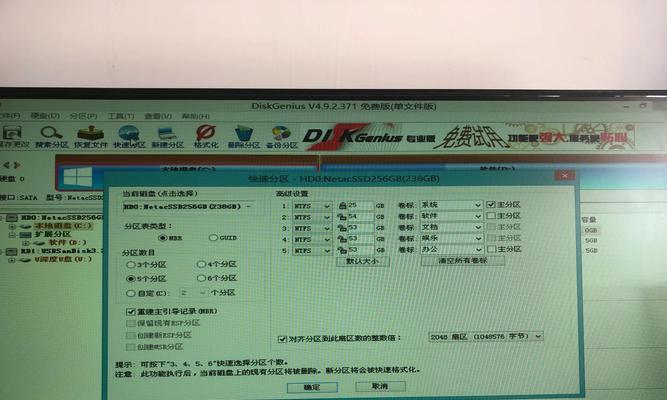
Task: Toggle the size lock icon for partition 3
Action: tap(341, 228)
